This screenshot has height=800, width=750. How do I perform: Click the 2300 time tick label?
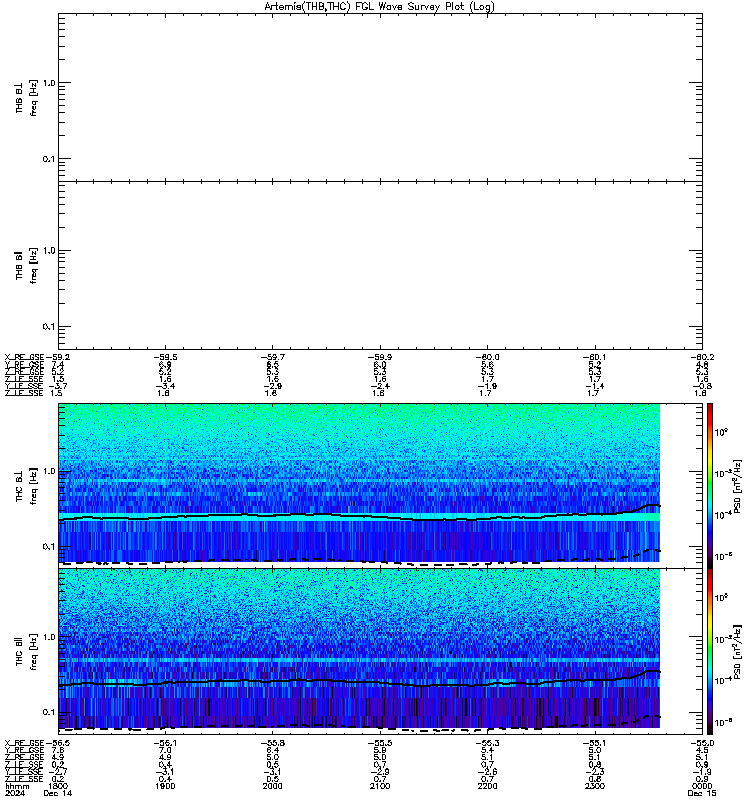click(594, 786)
